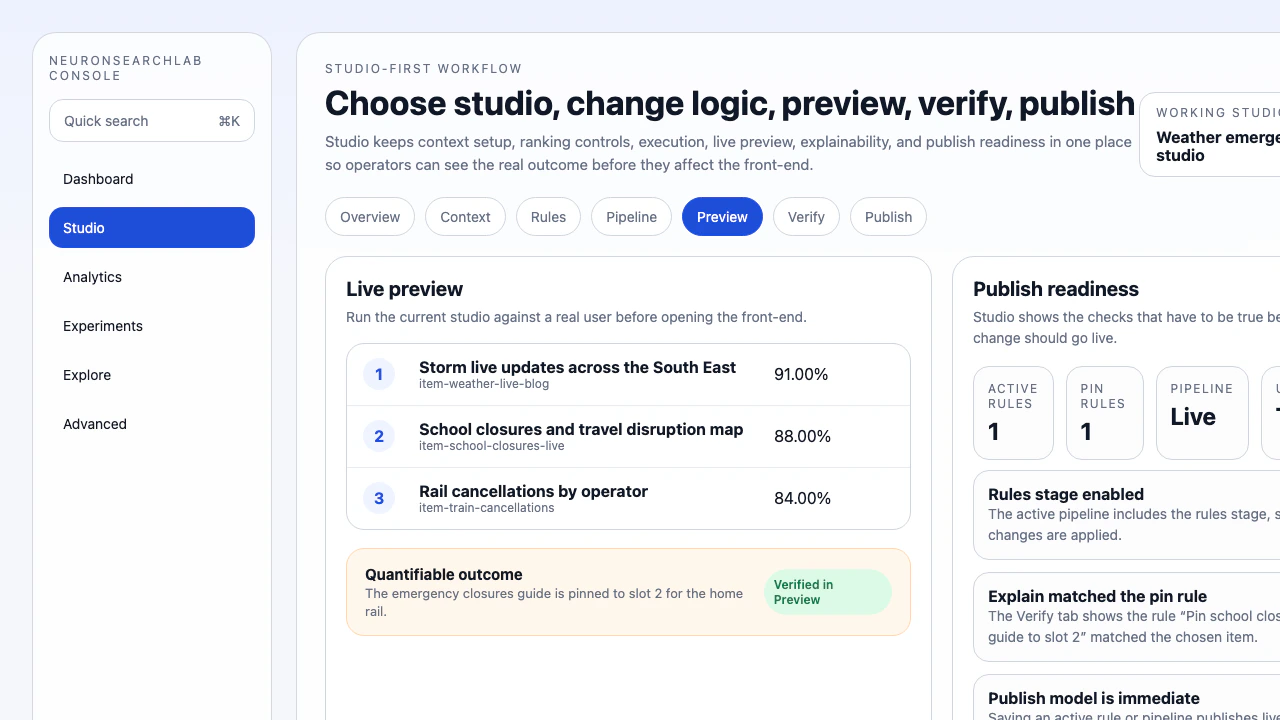Switch to the Verify tab

[806, 216]
